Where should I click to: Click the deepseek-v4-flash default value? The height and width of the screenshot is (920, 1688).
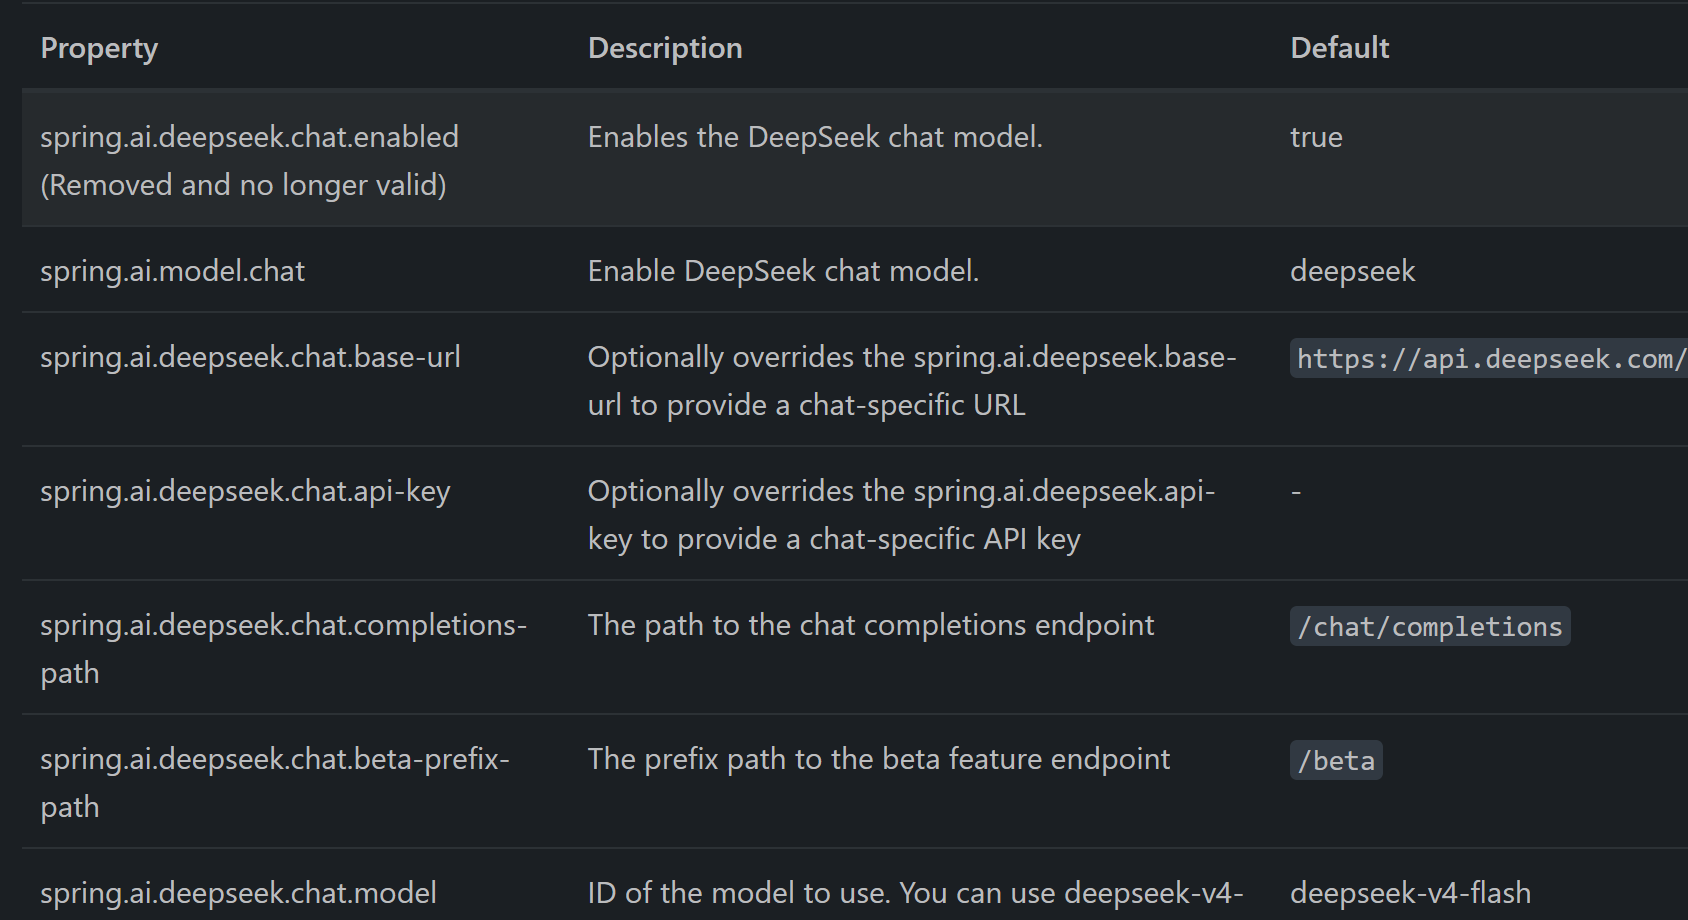tap(1410, 893)
